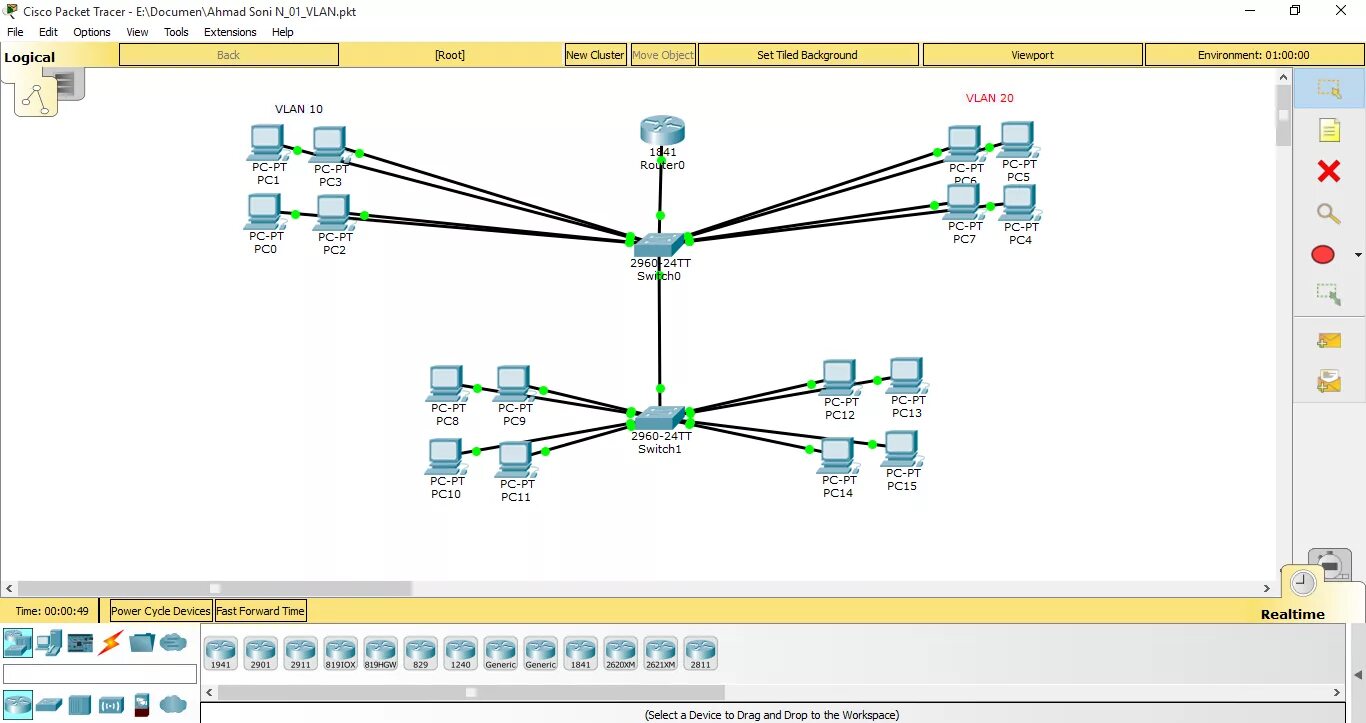
Task: Select the Place Note tool
Action: [x=1330, y=130]
